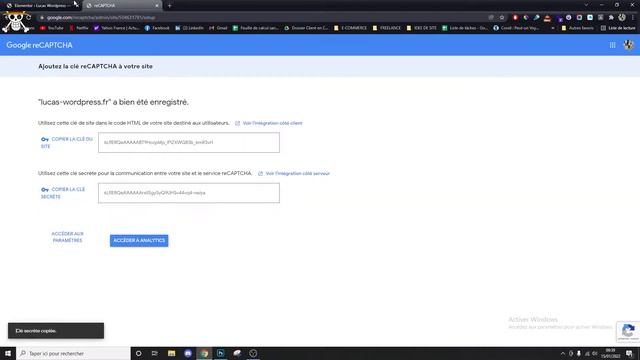
Task: Click the key icon beside 'Copier la clé du site'
Action: coord(45,139)
